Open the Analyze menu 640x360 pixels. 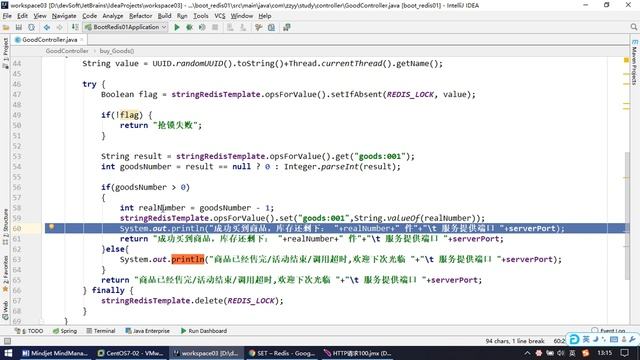point(113,16)
